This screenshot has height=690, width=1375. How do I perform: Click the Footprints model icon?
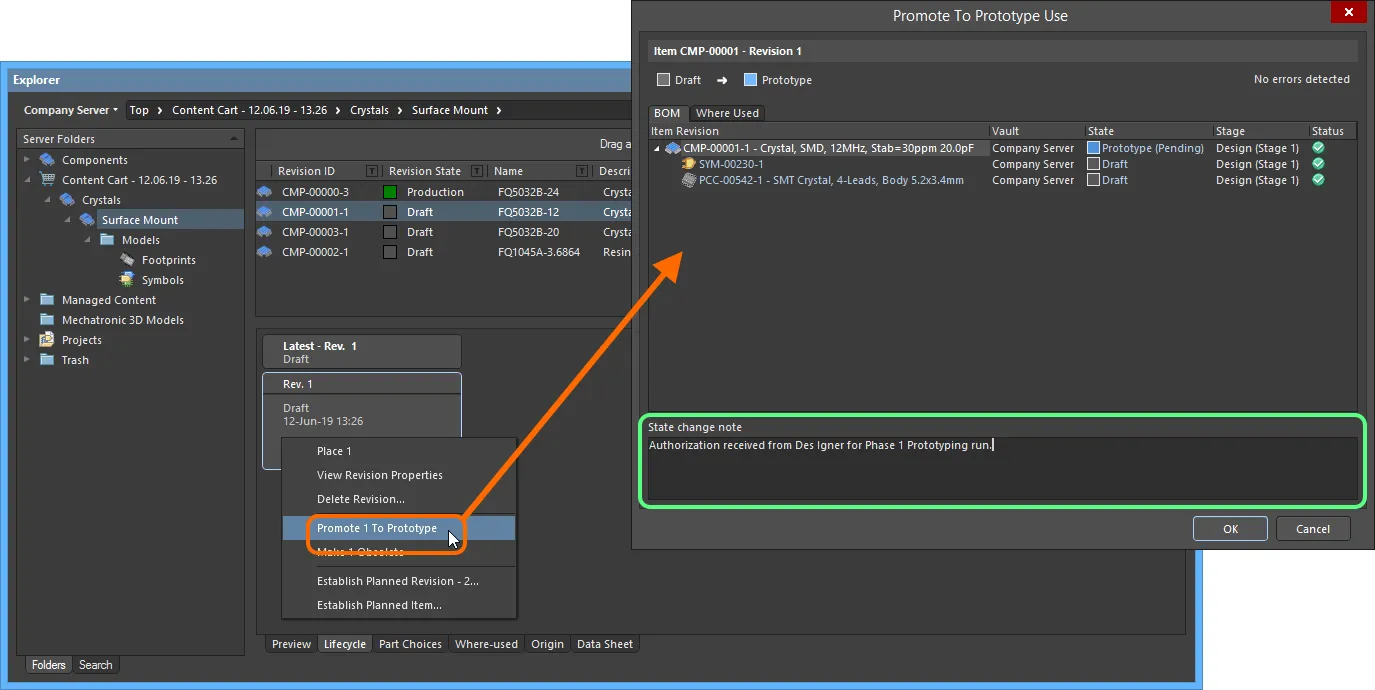pos(127,260)
